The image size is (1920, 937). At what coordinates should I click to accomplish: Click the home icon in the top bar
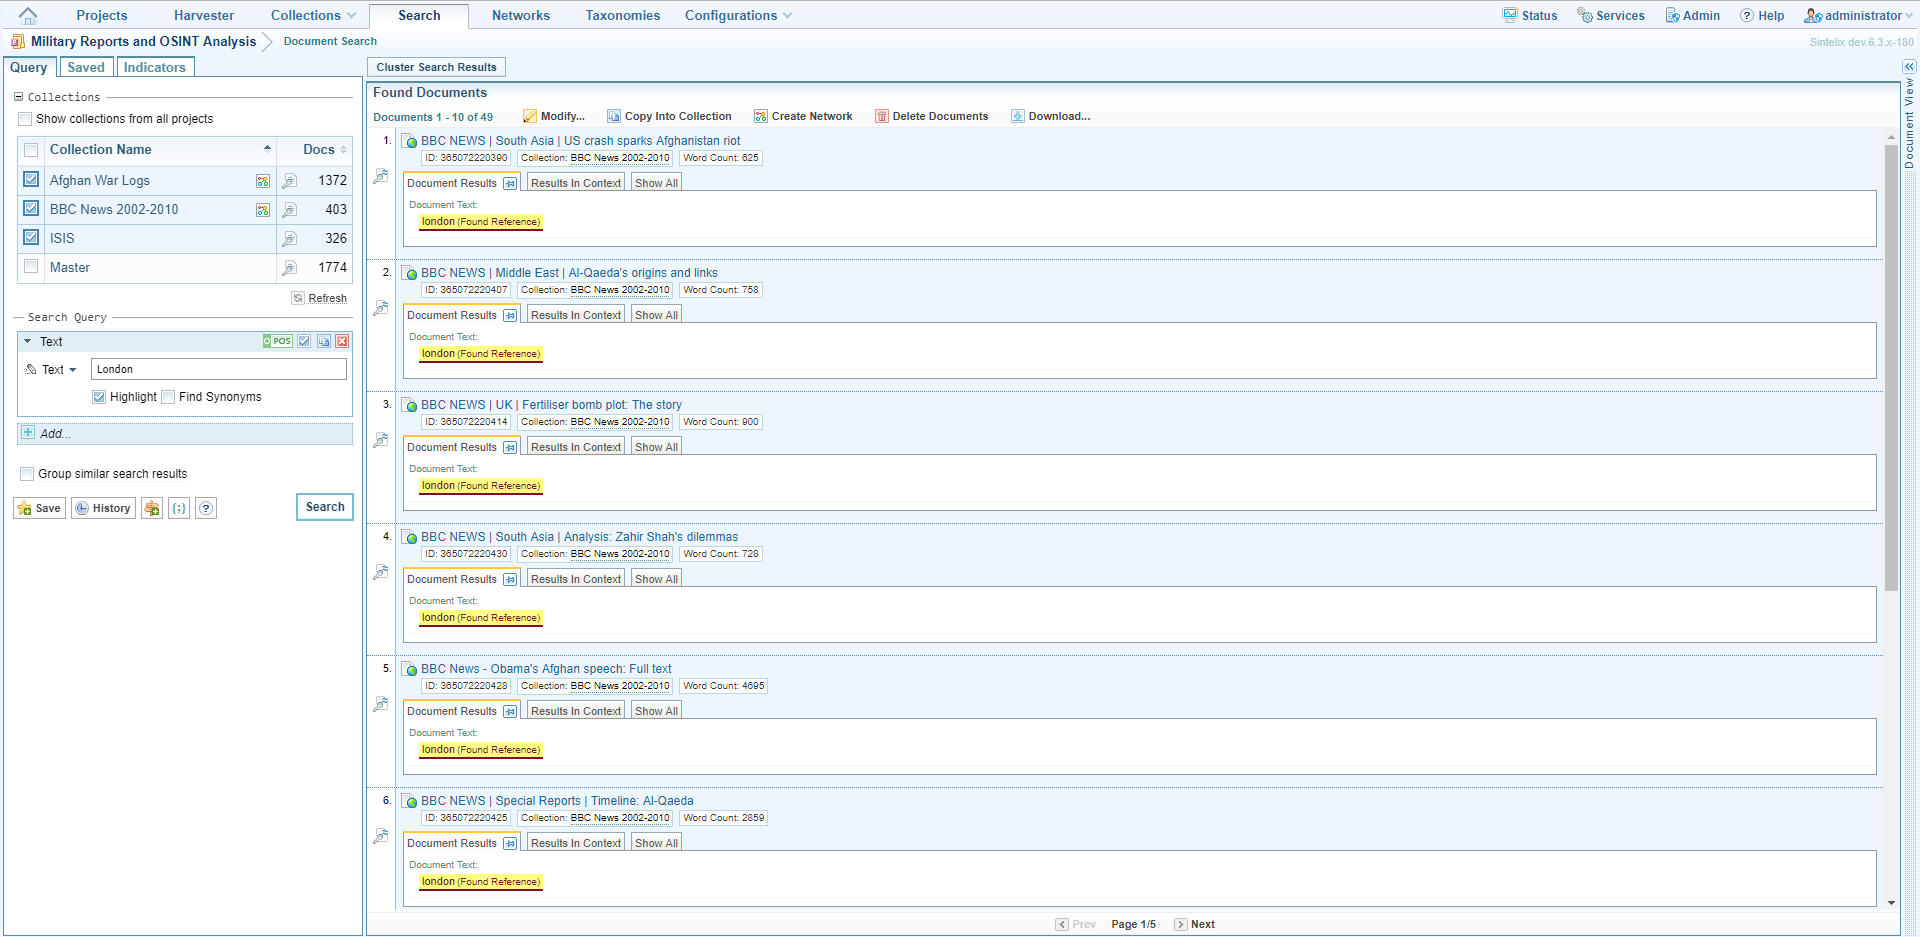tap(28, 16)
